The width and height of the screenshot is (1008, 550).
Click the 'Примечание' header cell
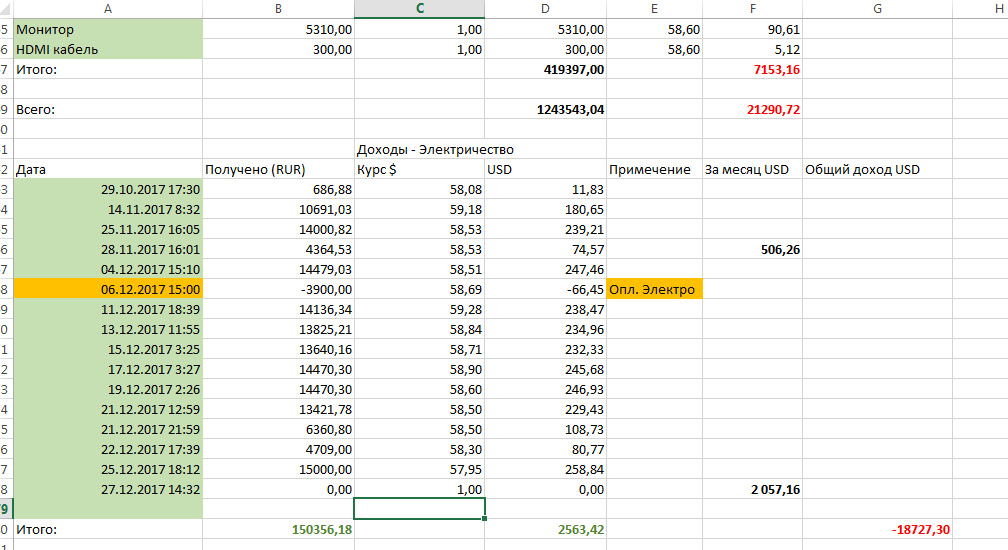(x=654, y=170)
